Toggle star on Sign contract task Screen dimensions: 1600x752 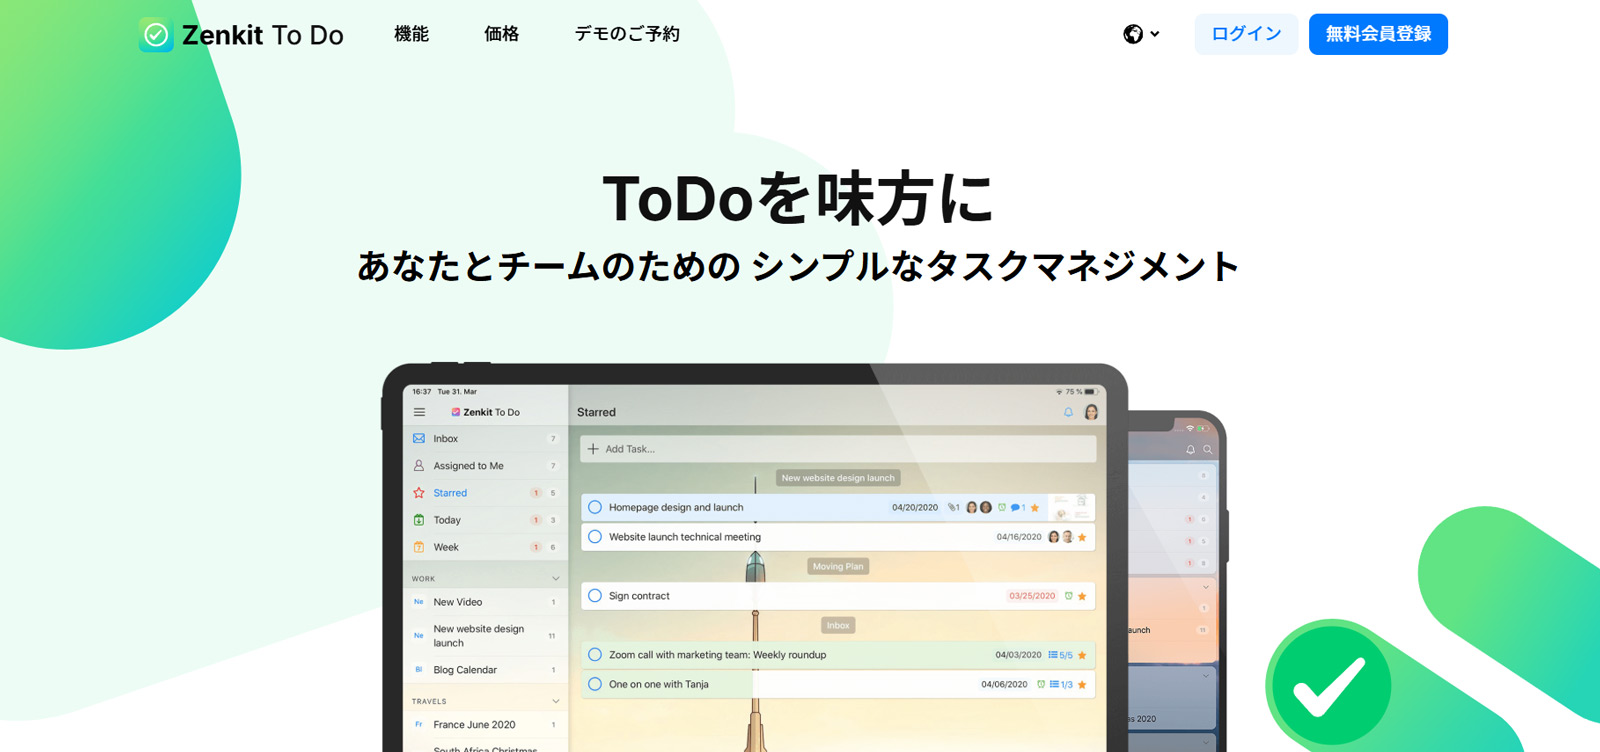(x=1082, y=596)
